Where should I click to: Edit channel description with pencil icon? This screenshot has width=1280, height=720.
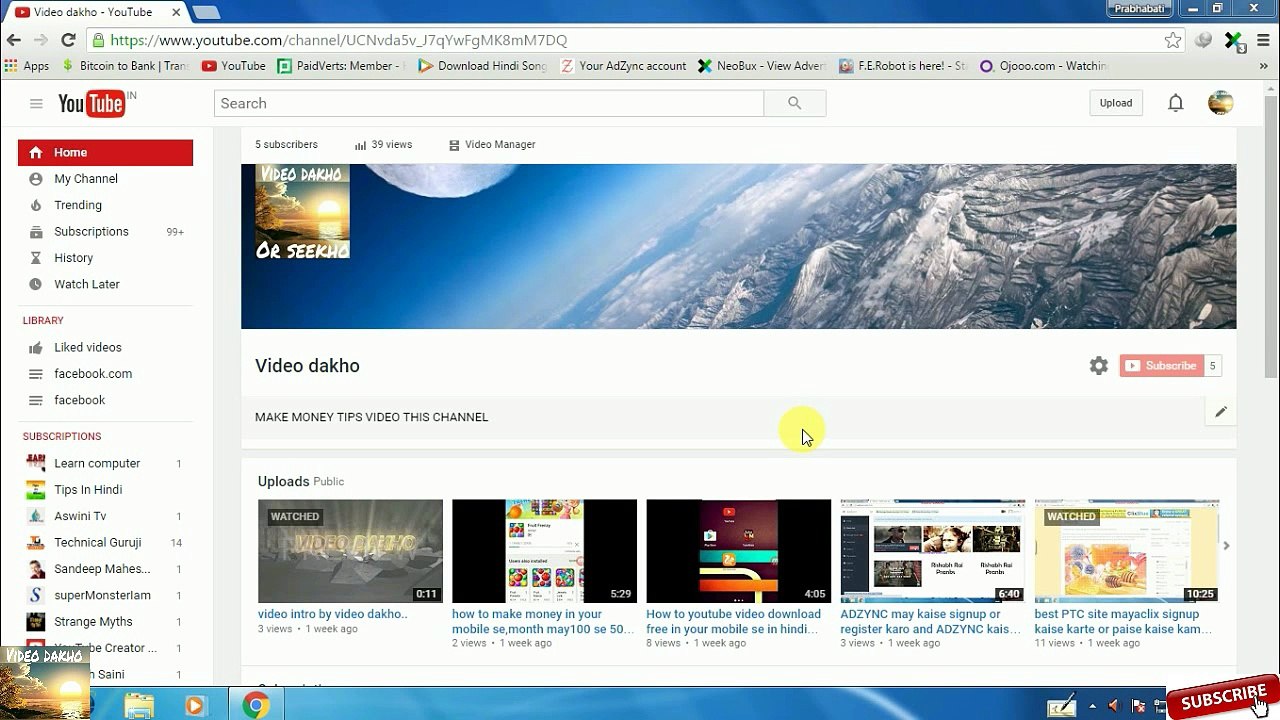(x=1221, y=412)
